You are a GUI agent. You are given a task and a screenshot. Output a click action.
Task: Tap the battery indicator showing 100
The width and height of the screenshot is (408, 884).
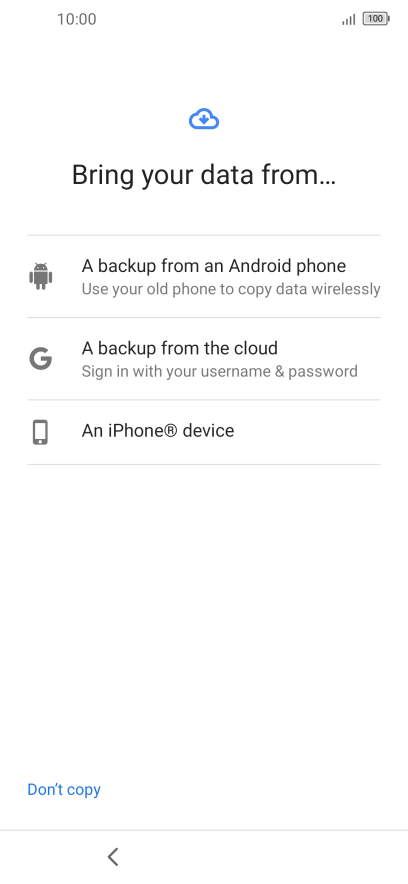(376, 19)
